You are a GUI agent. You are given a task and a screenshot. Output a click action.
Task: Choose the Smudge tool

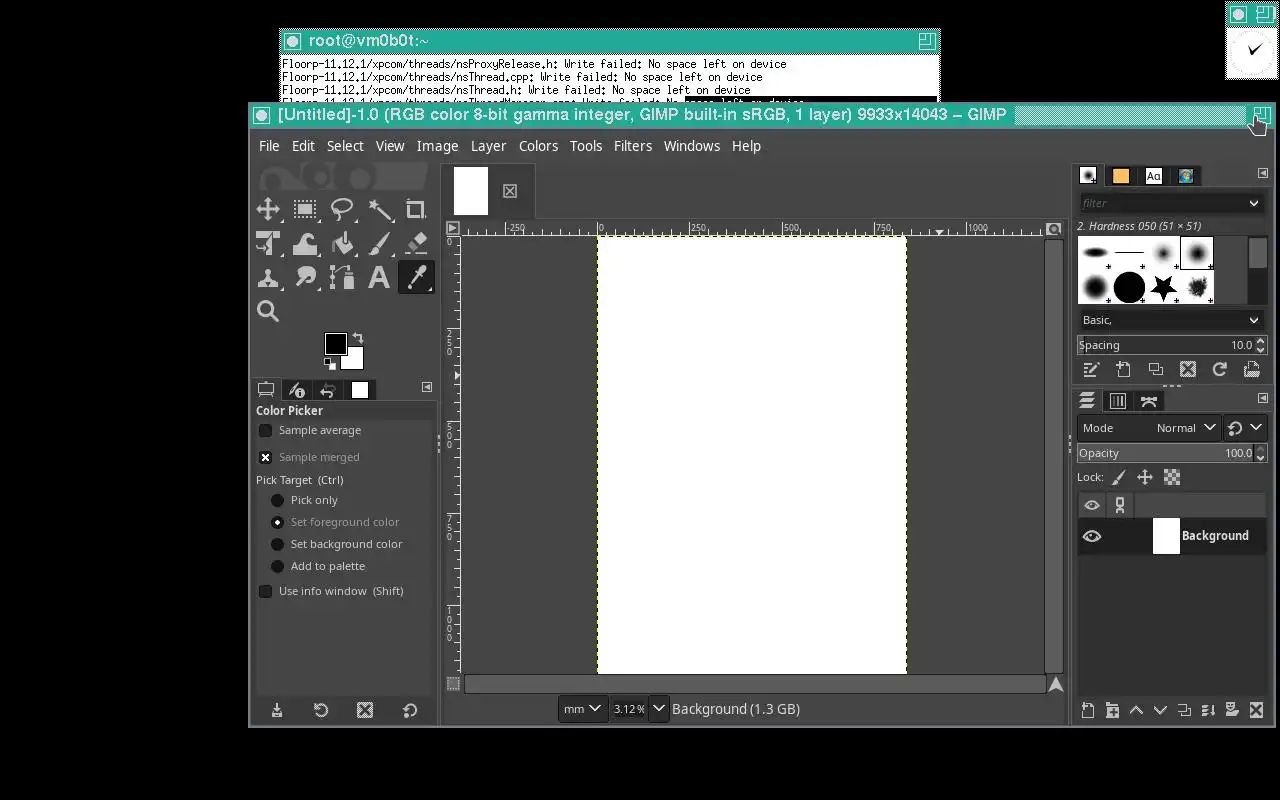305,277
